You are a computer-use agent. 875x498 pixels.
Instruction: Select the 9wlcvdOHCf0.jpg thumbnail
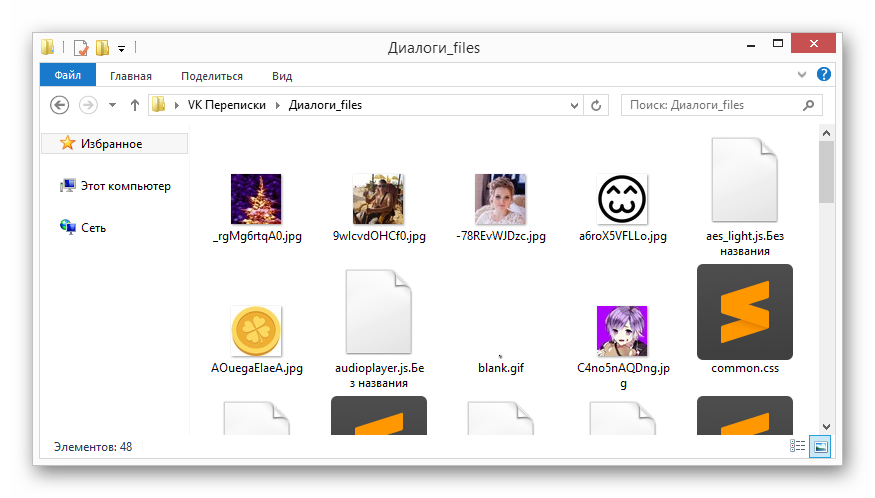379,199
